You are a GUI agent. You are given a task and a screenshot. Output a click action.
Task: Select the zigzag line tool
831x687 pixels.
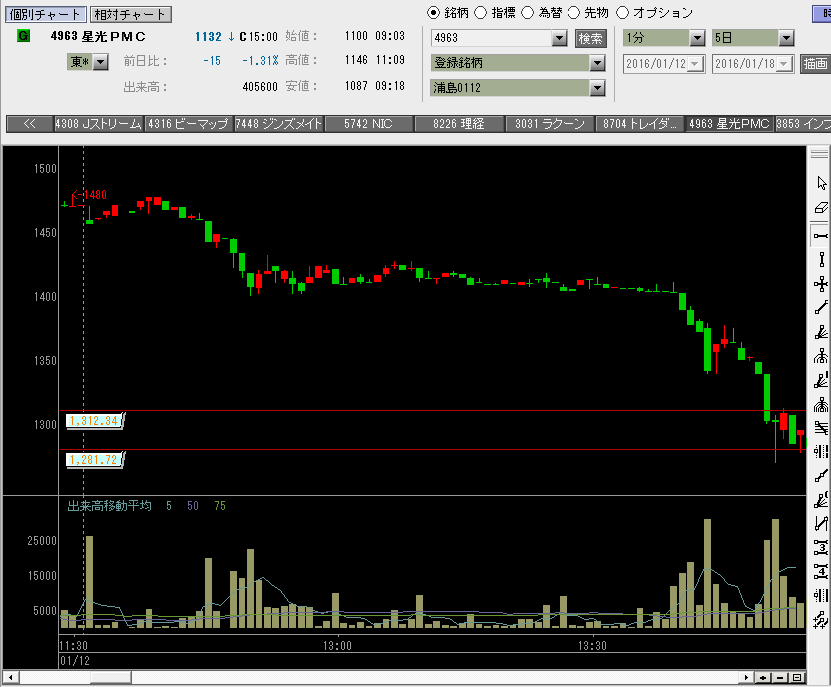tap(821, 524)
